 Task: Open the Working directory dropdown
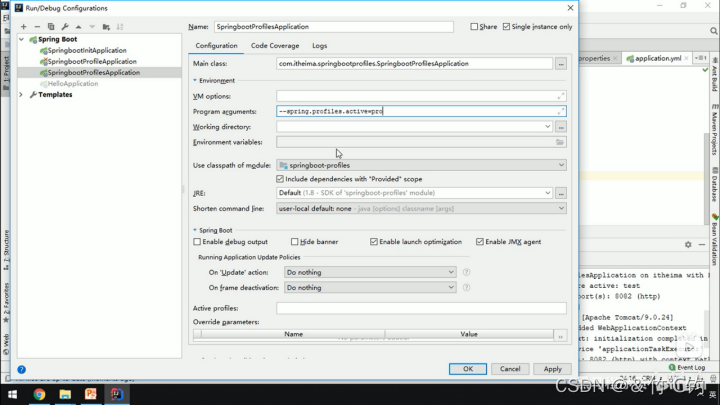point(547,127)
